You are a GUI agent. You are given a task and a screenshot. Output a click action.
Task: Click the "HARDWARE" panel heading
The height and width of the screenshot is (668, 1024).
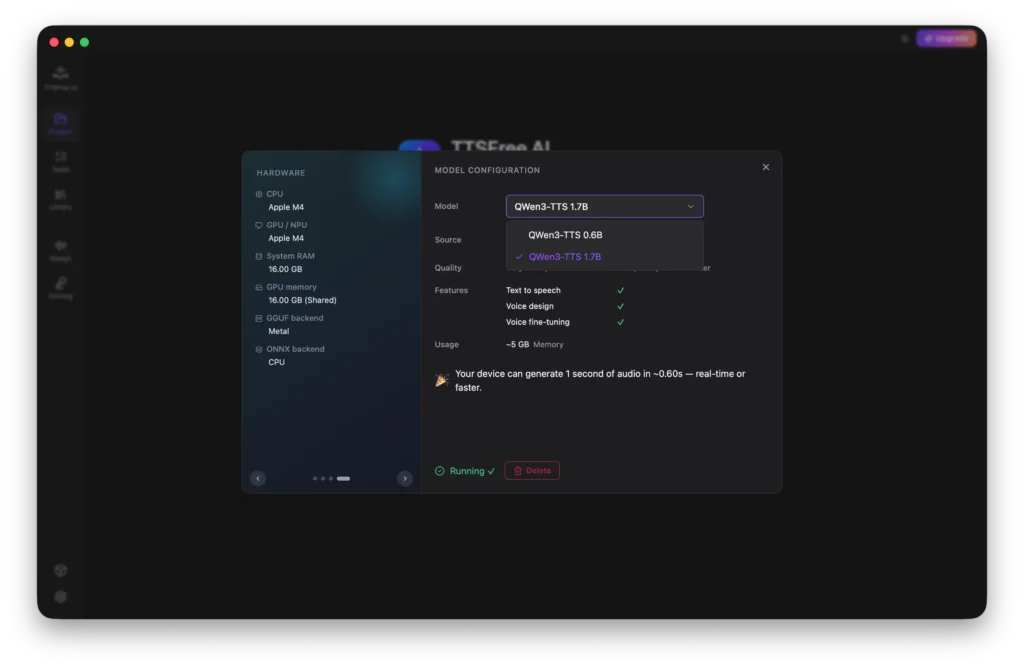281,173
